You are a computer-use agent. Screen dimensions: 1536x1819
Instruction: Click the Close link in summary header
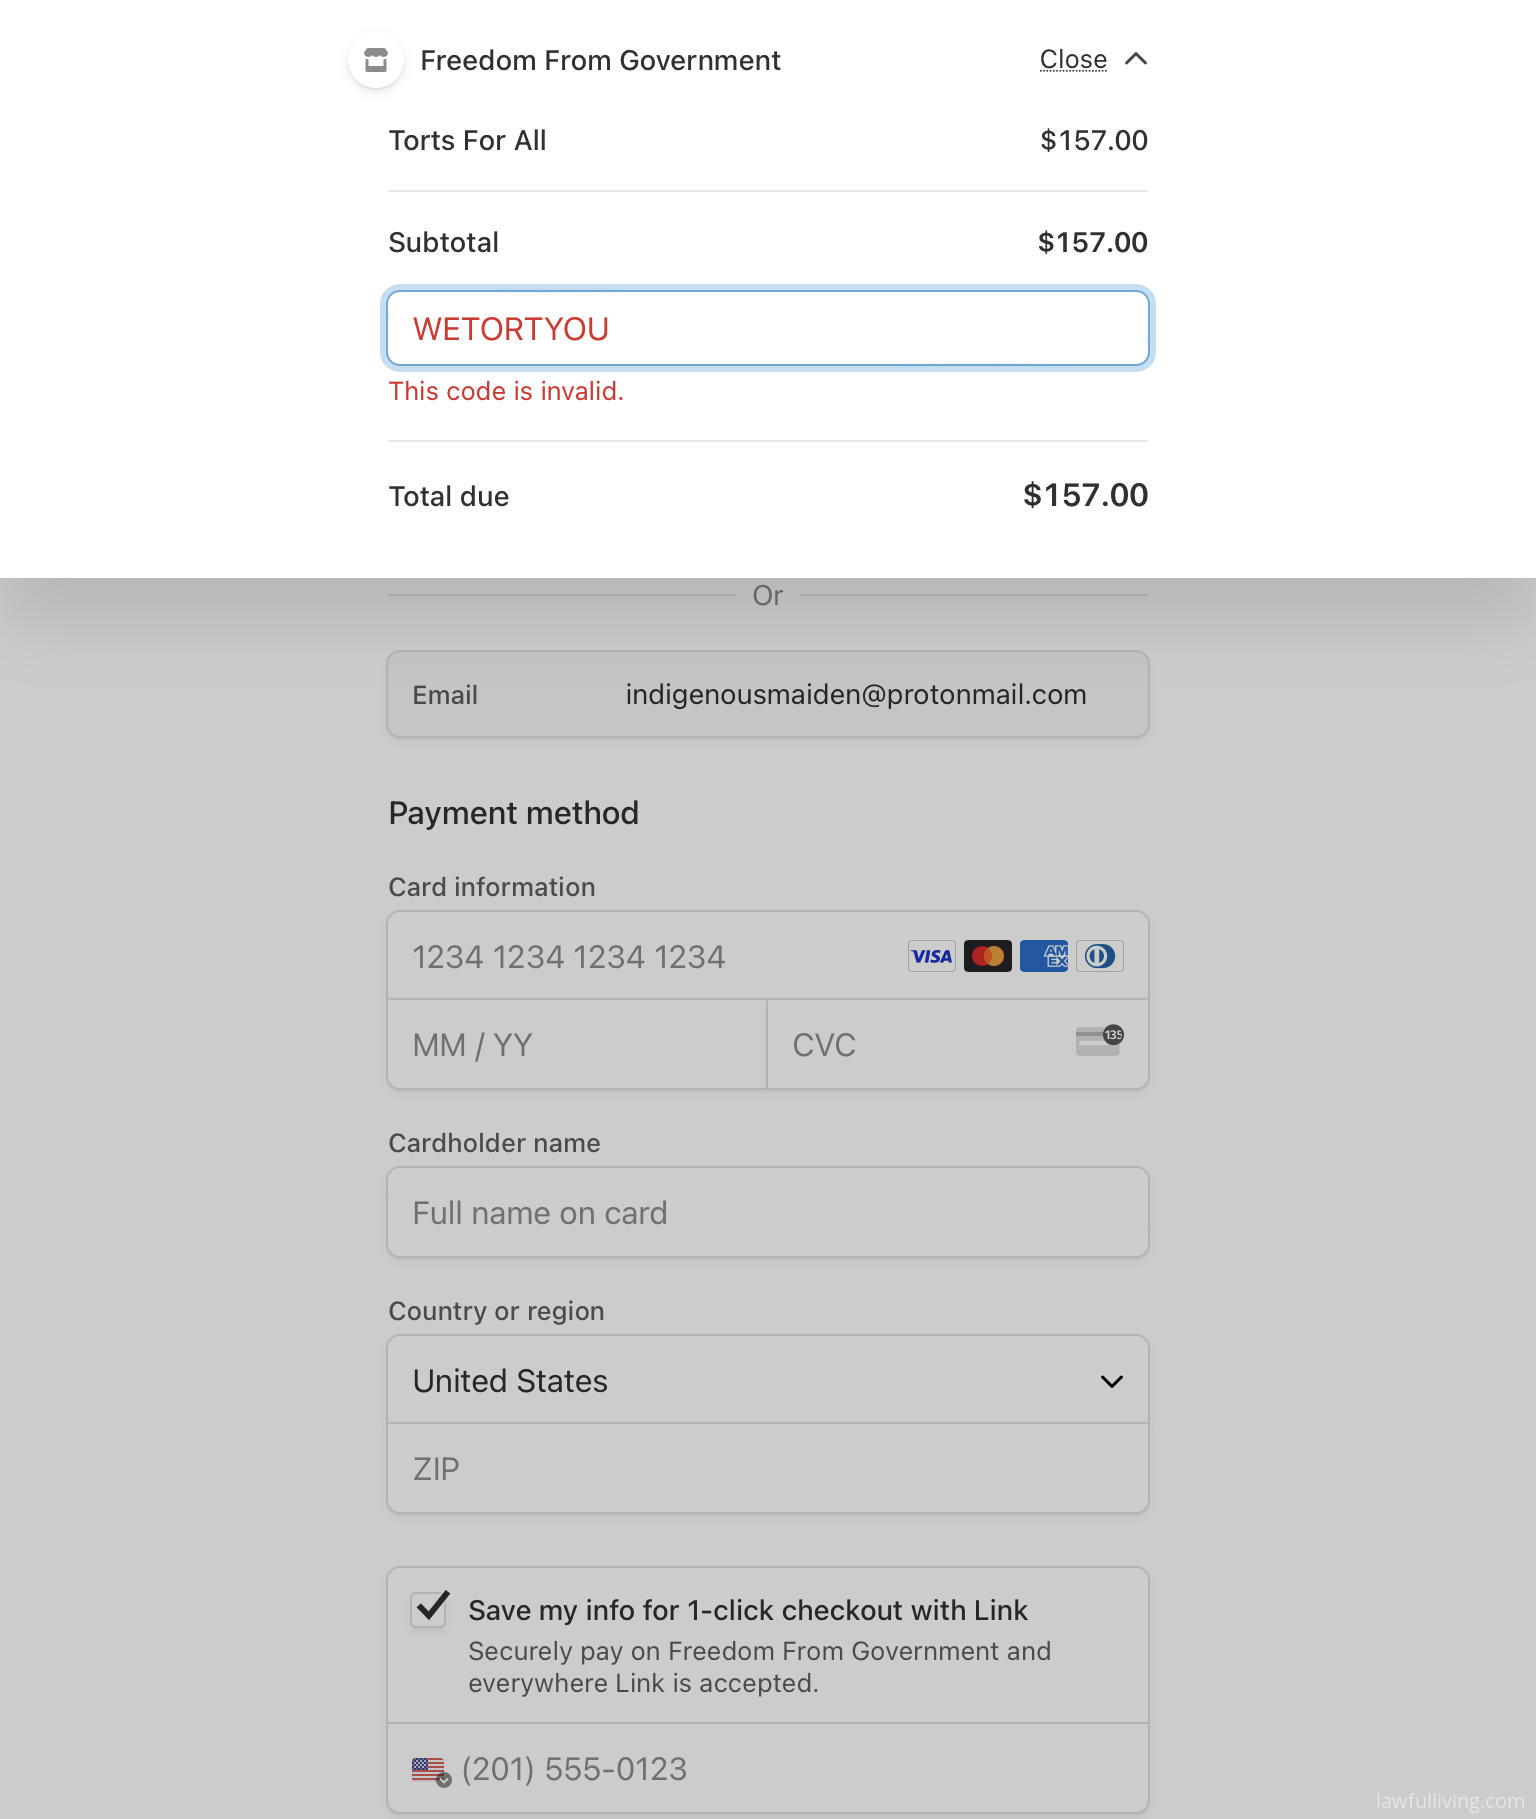click(x=1073, y=60)
